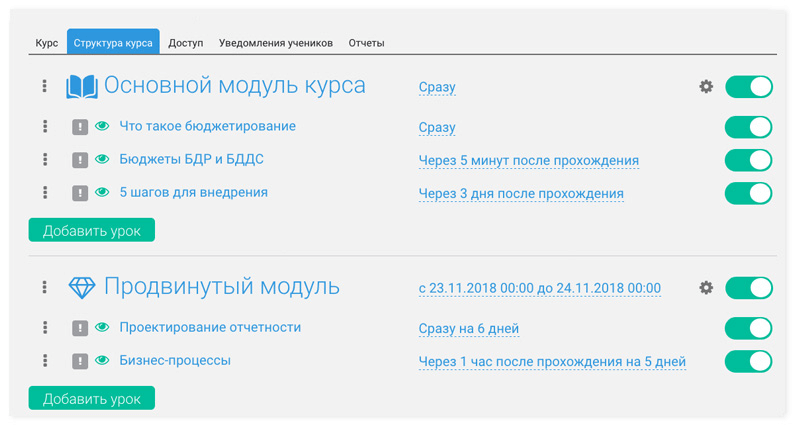The image size is (795, 425).
Task: Click gear icon for Продвинутый модуль
Action: pyautogui.click(x=706, y=288)
